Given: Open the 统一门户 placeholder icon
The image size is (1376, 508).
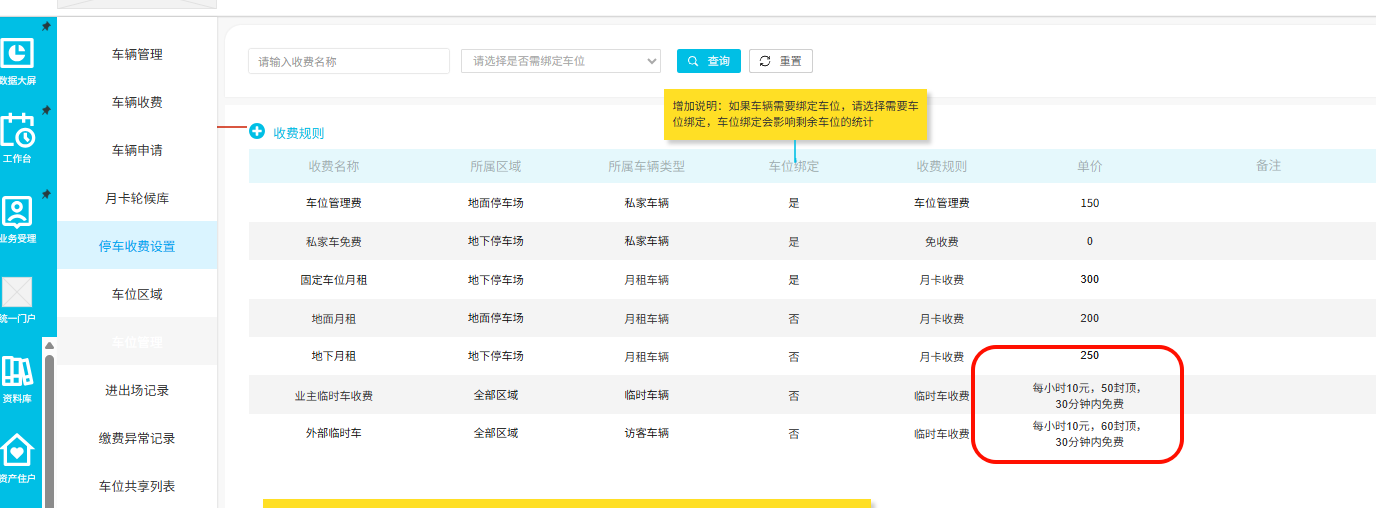Looking at the screenshot, I should pos(17,291).
